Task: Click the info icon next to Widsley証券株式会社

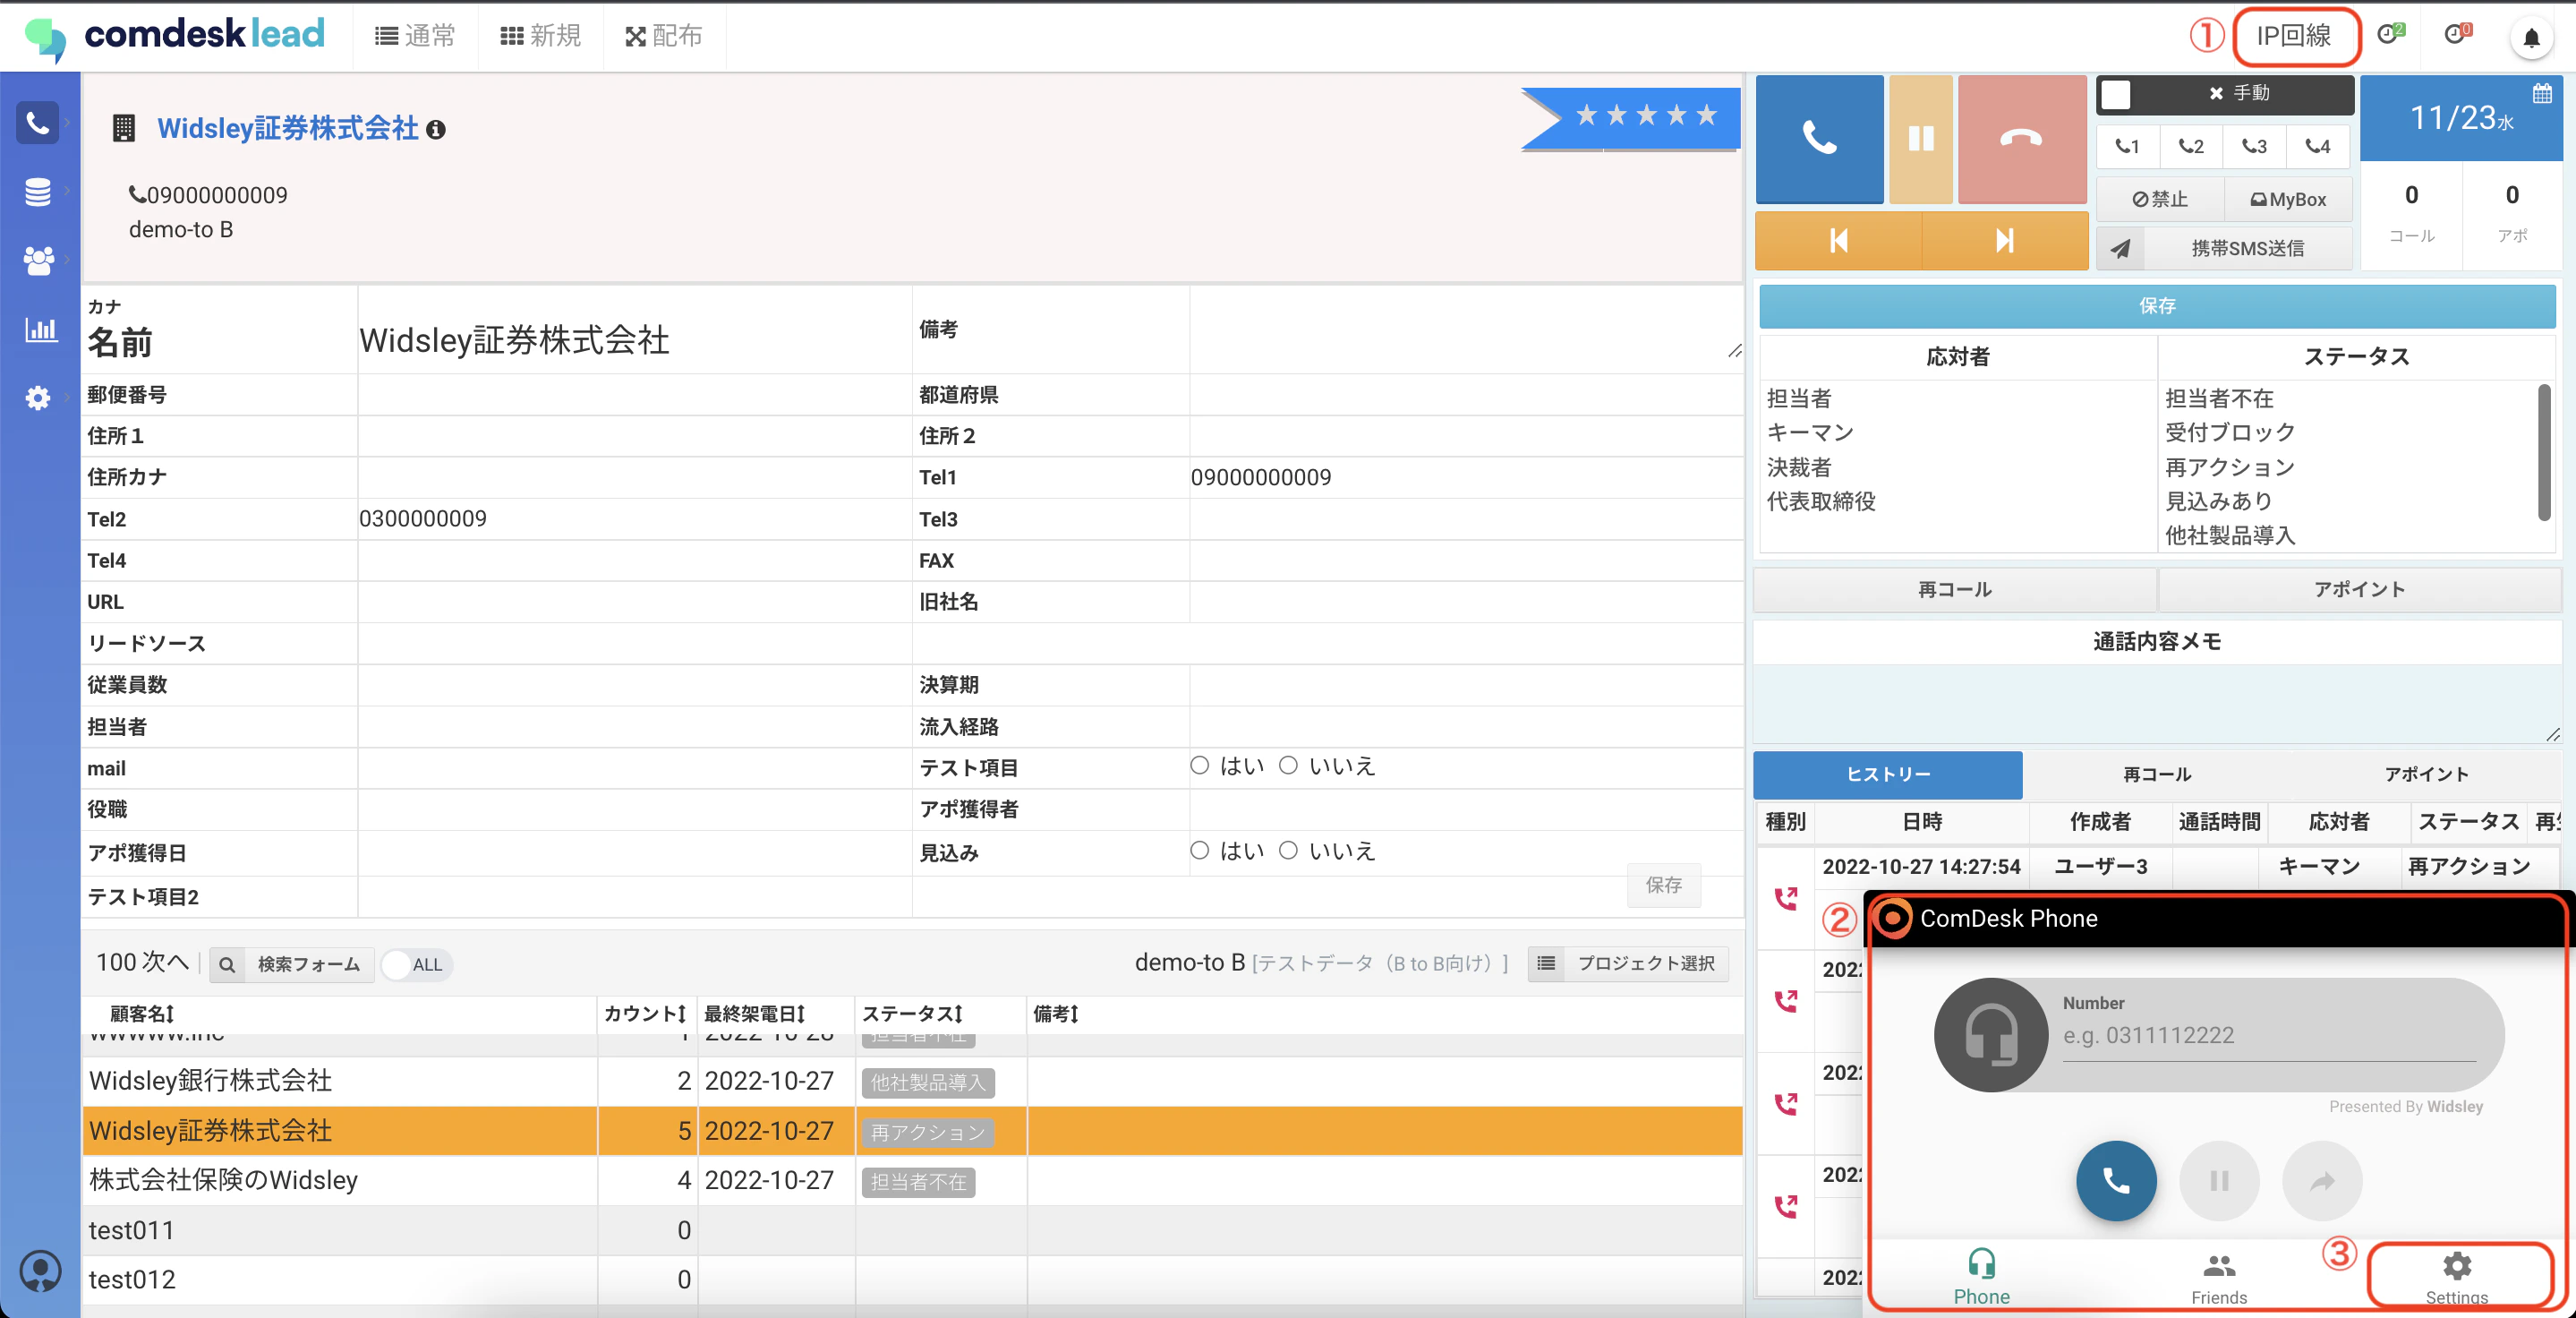Action: coord(435,129)
